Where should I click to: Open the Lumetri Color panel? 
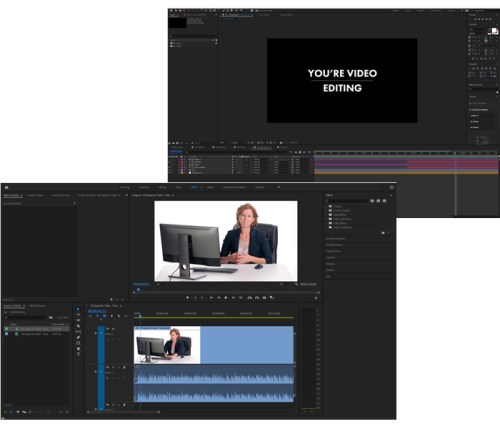333,251
